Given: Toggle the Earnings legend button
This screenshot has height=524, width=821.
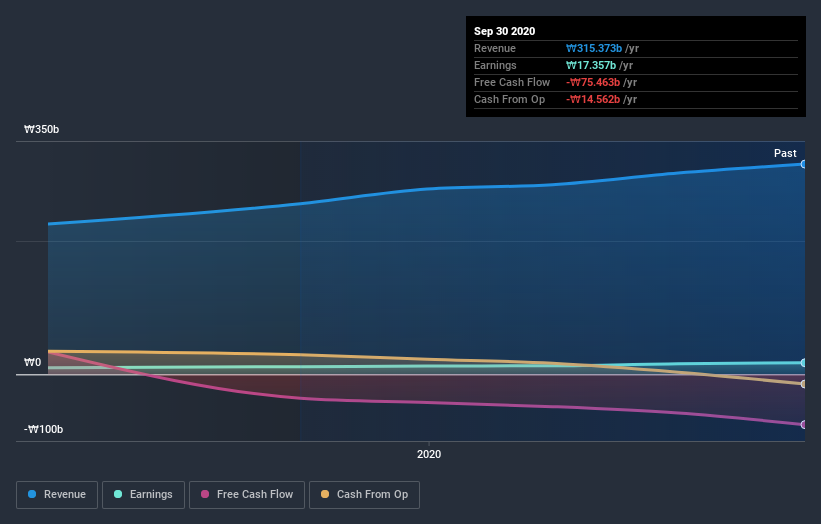Looking at the screenshot, I should coord(143,495).
